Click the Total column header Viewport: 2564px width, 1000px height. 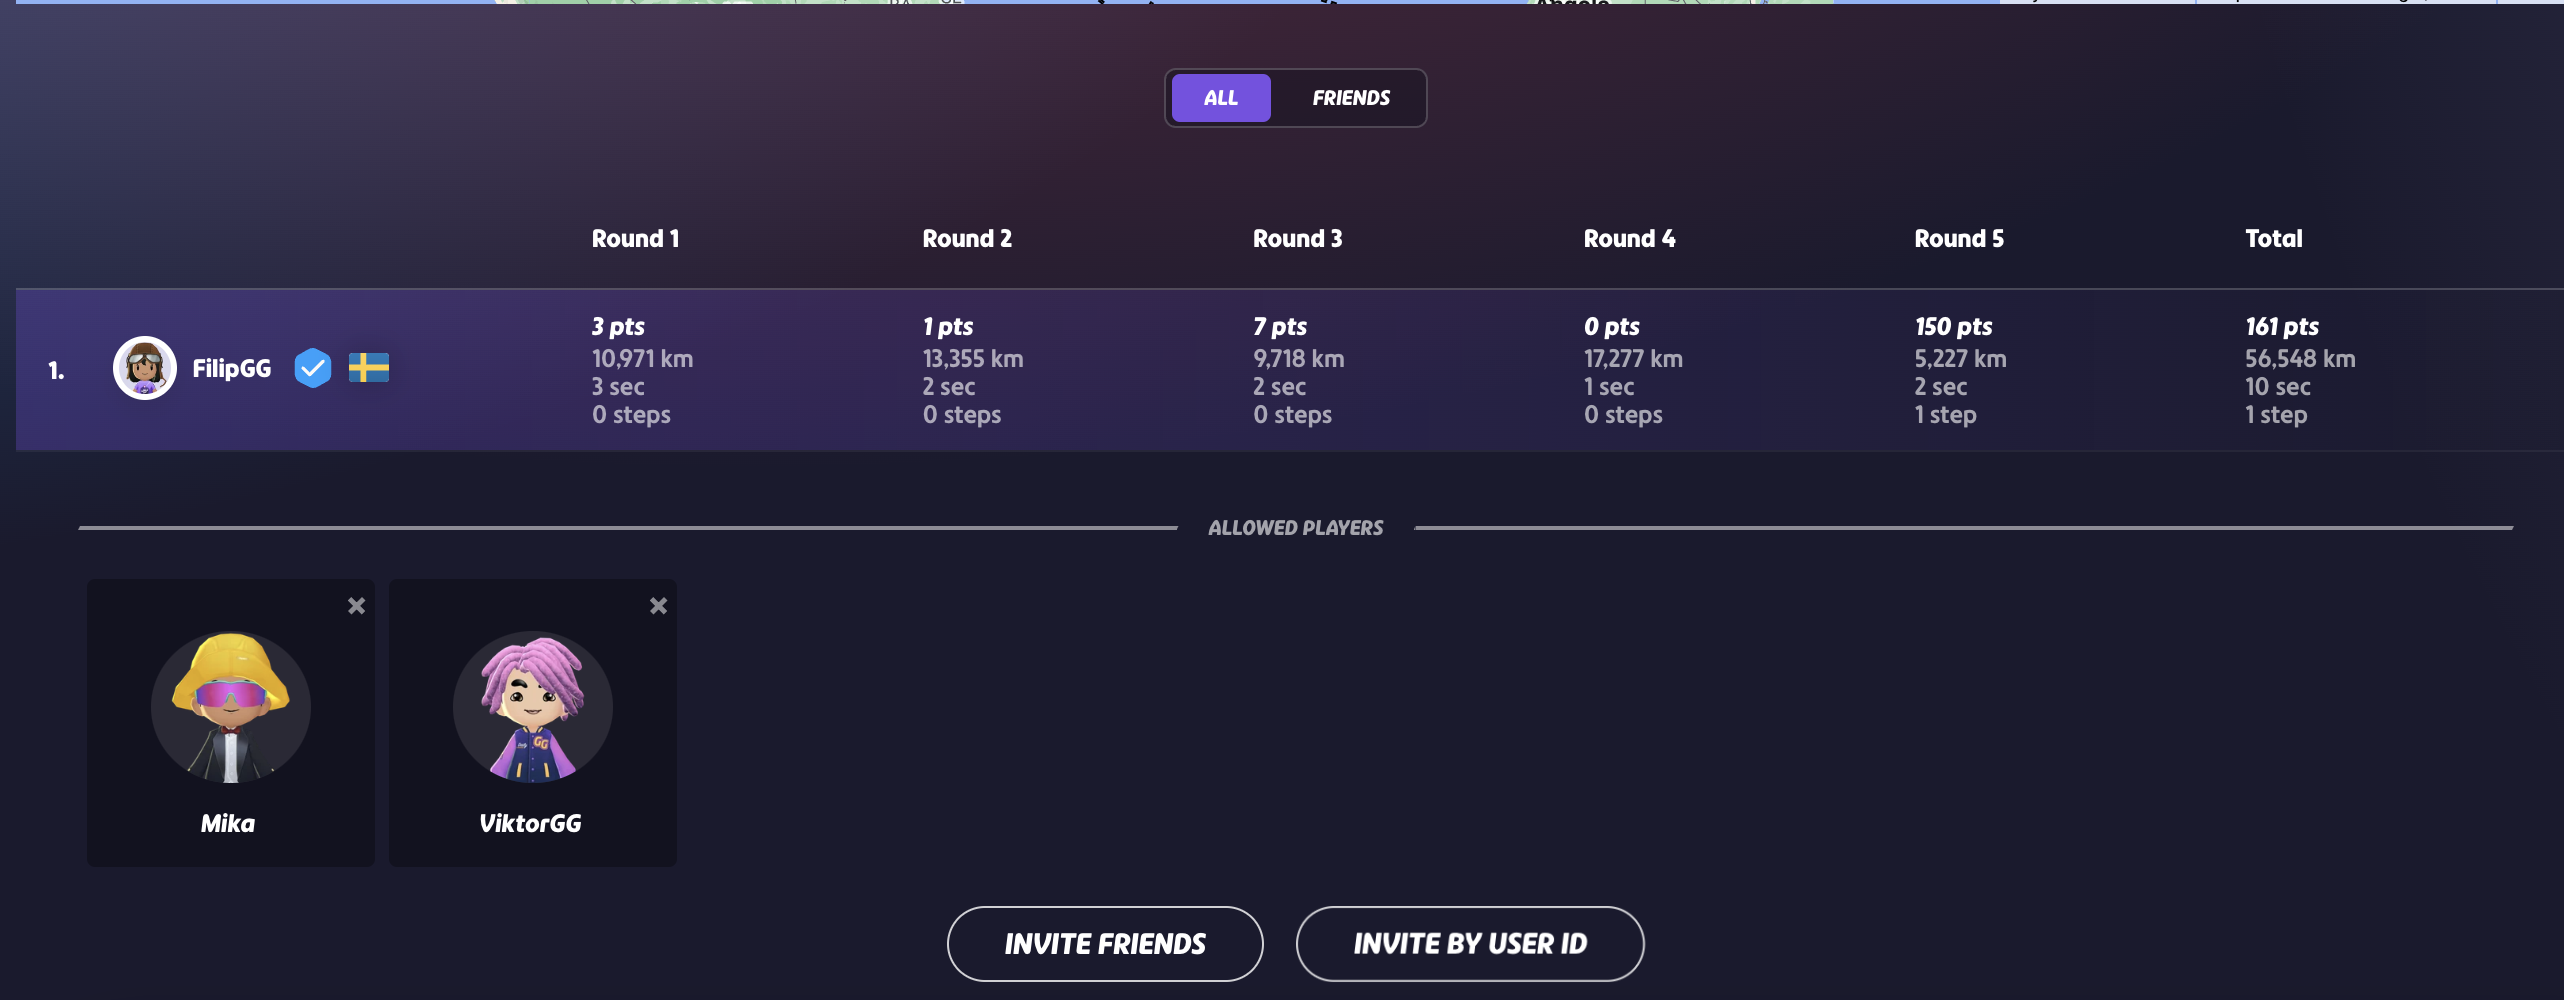[2273, 239]
